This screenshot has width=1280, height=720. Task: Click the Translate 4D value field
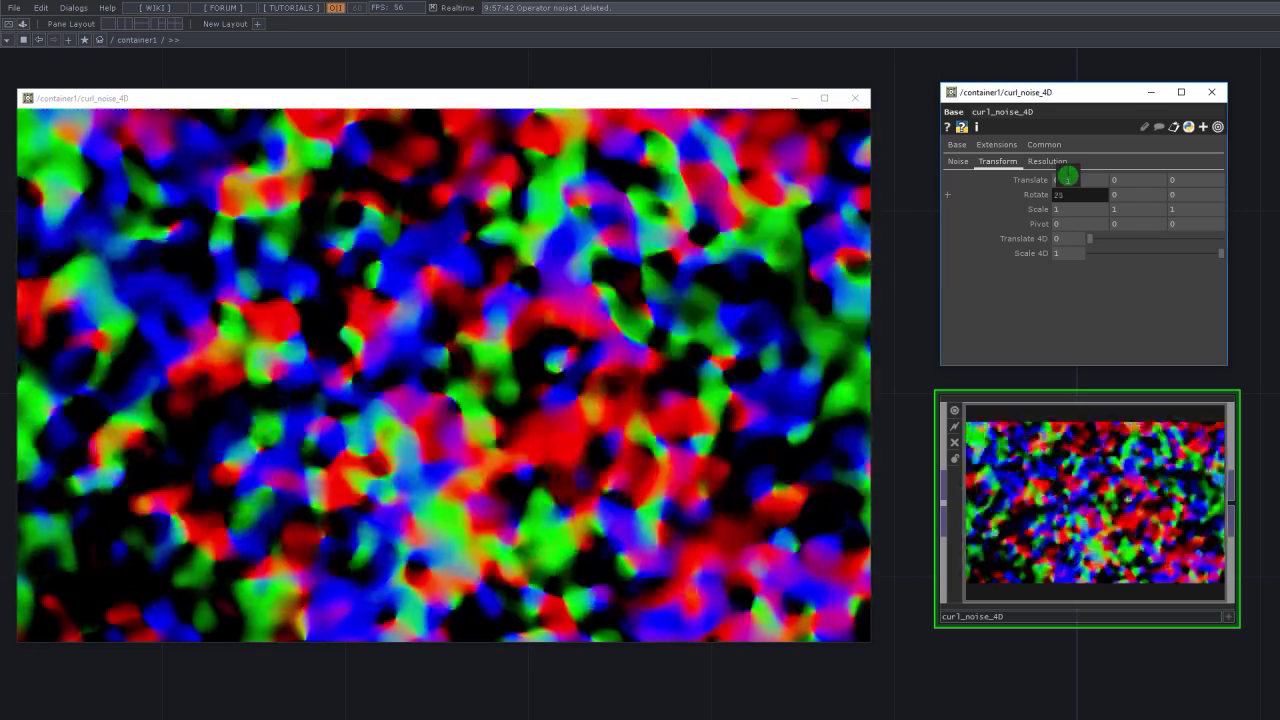pos(1068,239)
